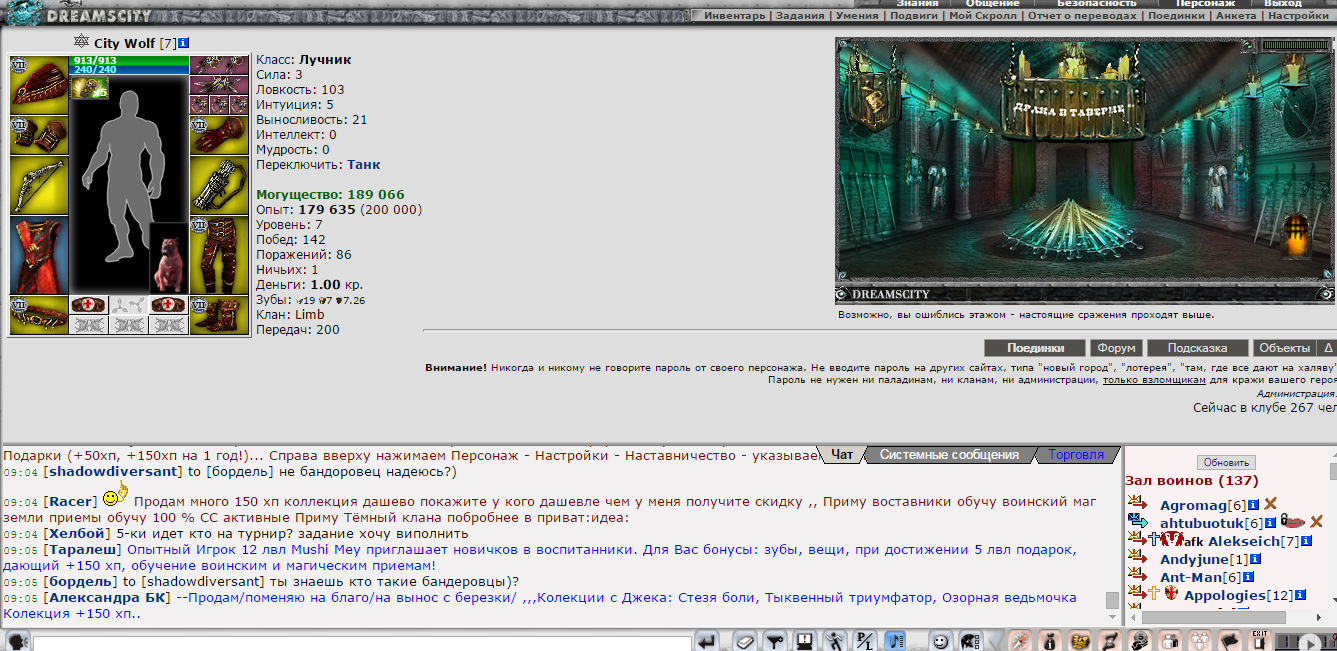
Task: Open the Общение top menu
Action: [993, 4]
